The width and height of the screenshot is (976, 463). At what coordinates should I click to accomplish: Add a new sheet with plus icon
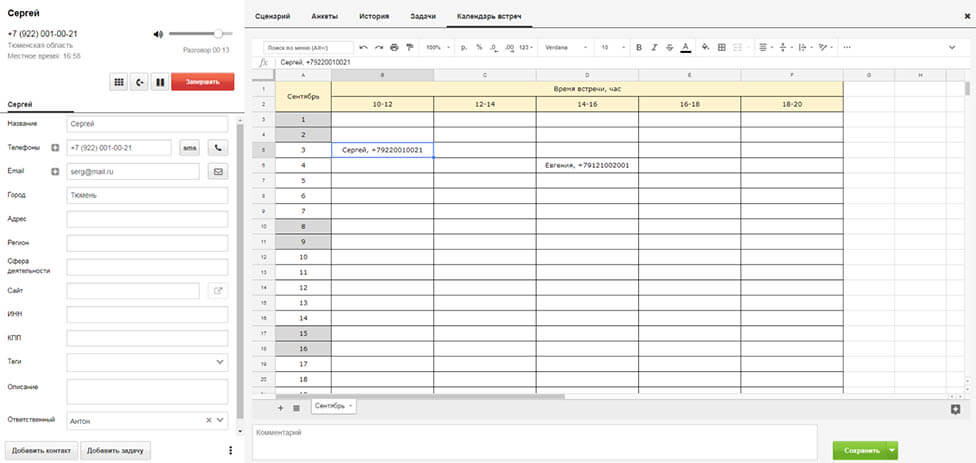[280, 408]
